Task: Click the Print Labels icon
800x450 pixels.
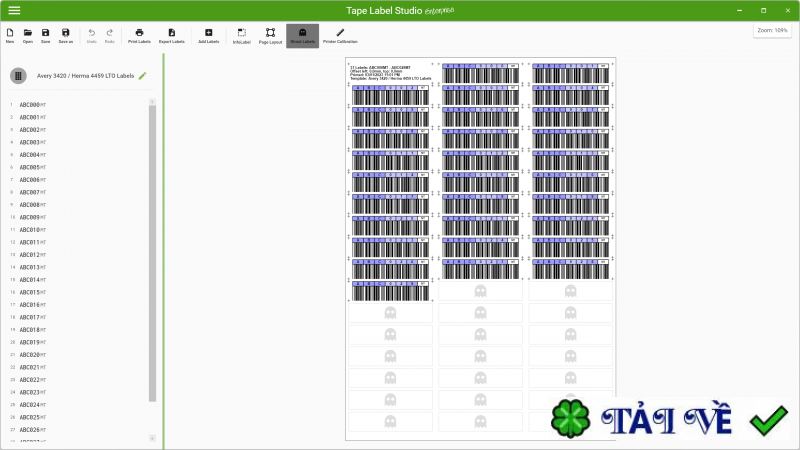Action: (139, 35)
